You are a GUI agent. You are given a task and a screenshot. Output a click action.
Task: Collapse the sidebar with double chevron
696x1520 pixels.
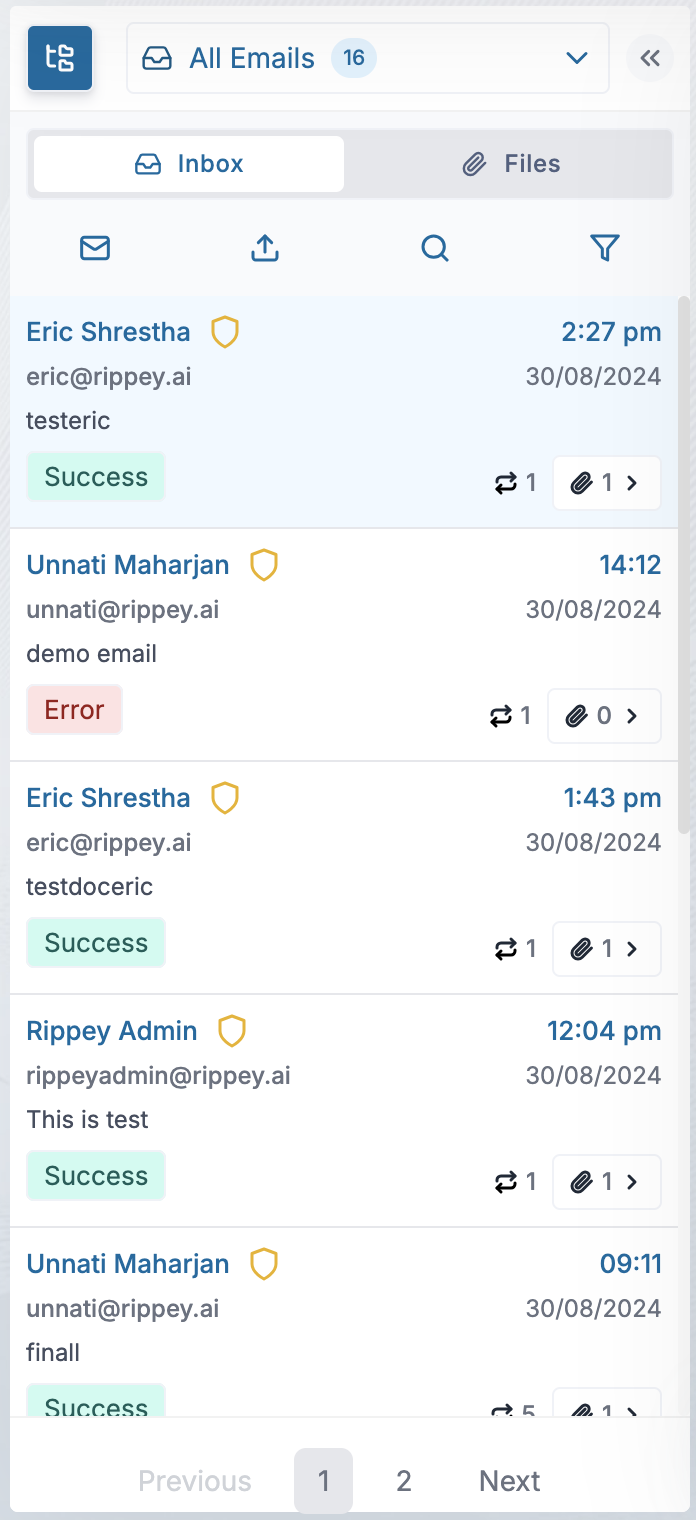pyautogui.click(x=650, y=58)
